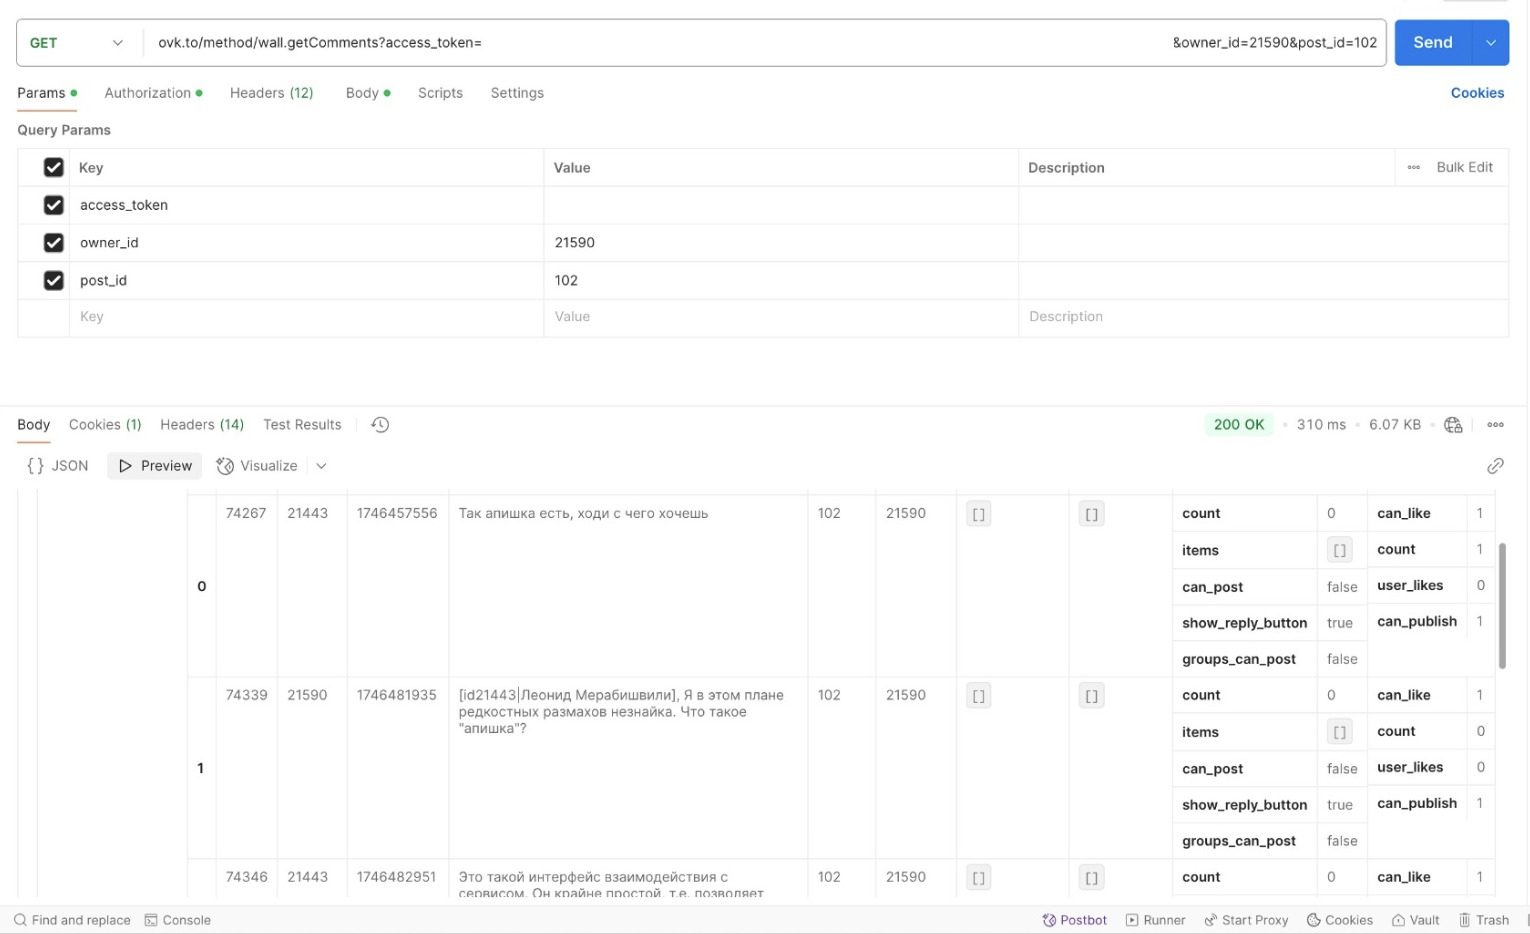
Task: Uncheck the owner_id parameter checkbox
Action: [x=54, y=243]
